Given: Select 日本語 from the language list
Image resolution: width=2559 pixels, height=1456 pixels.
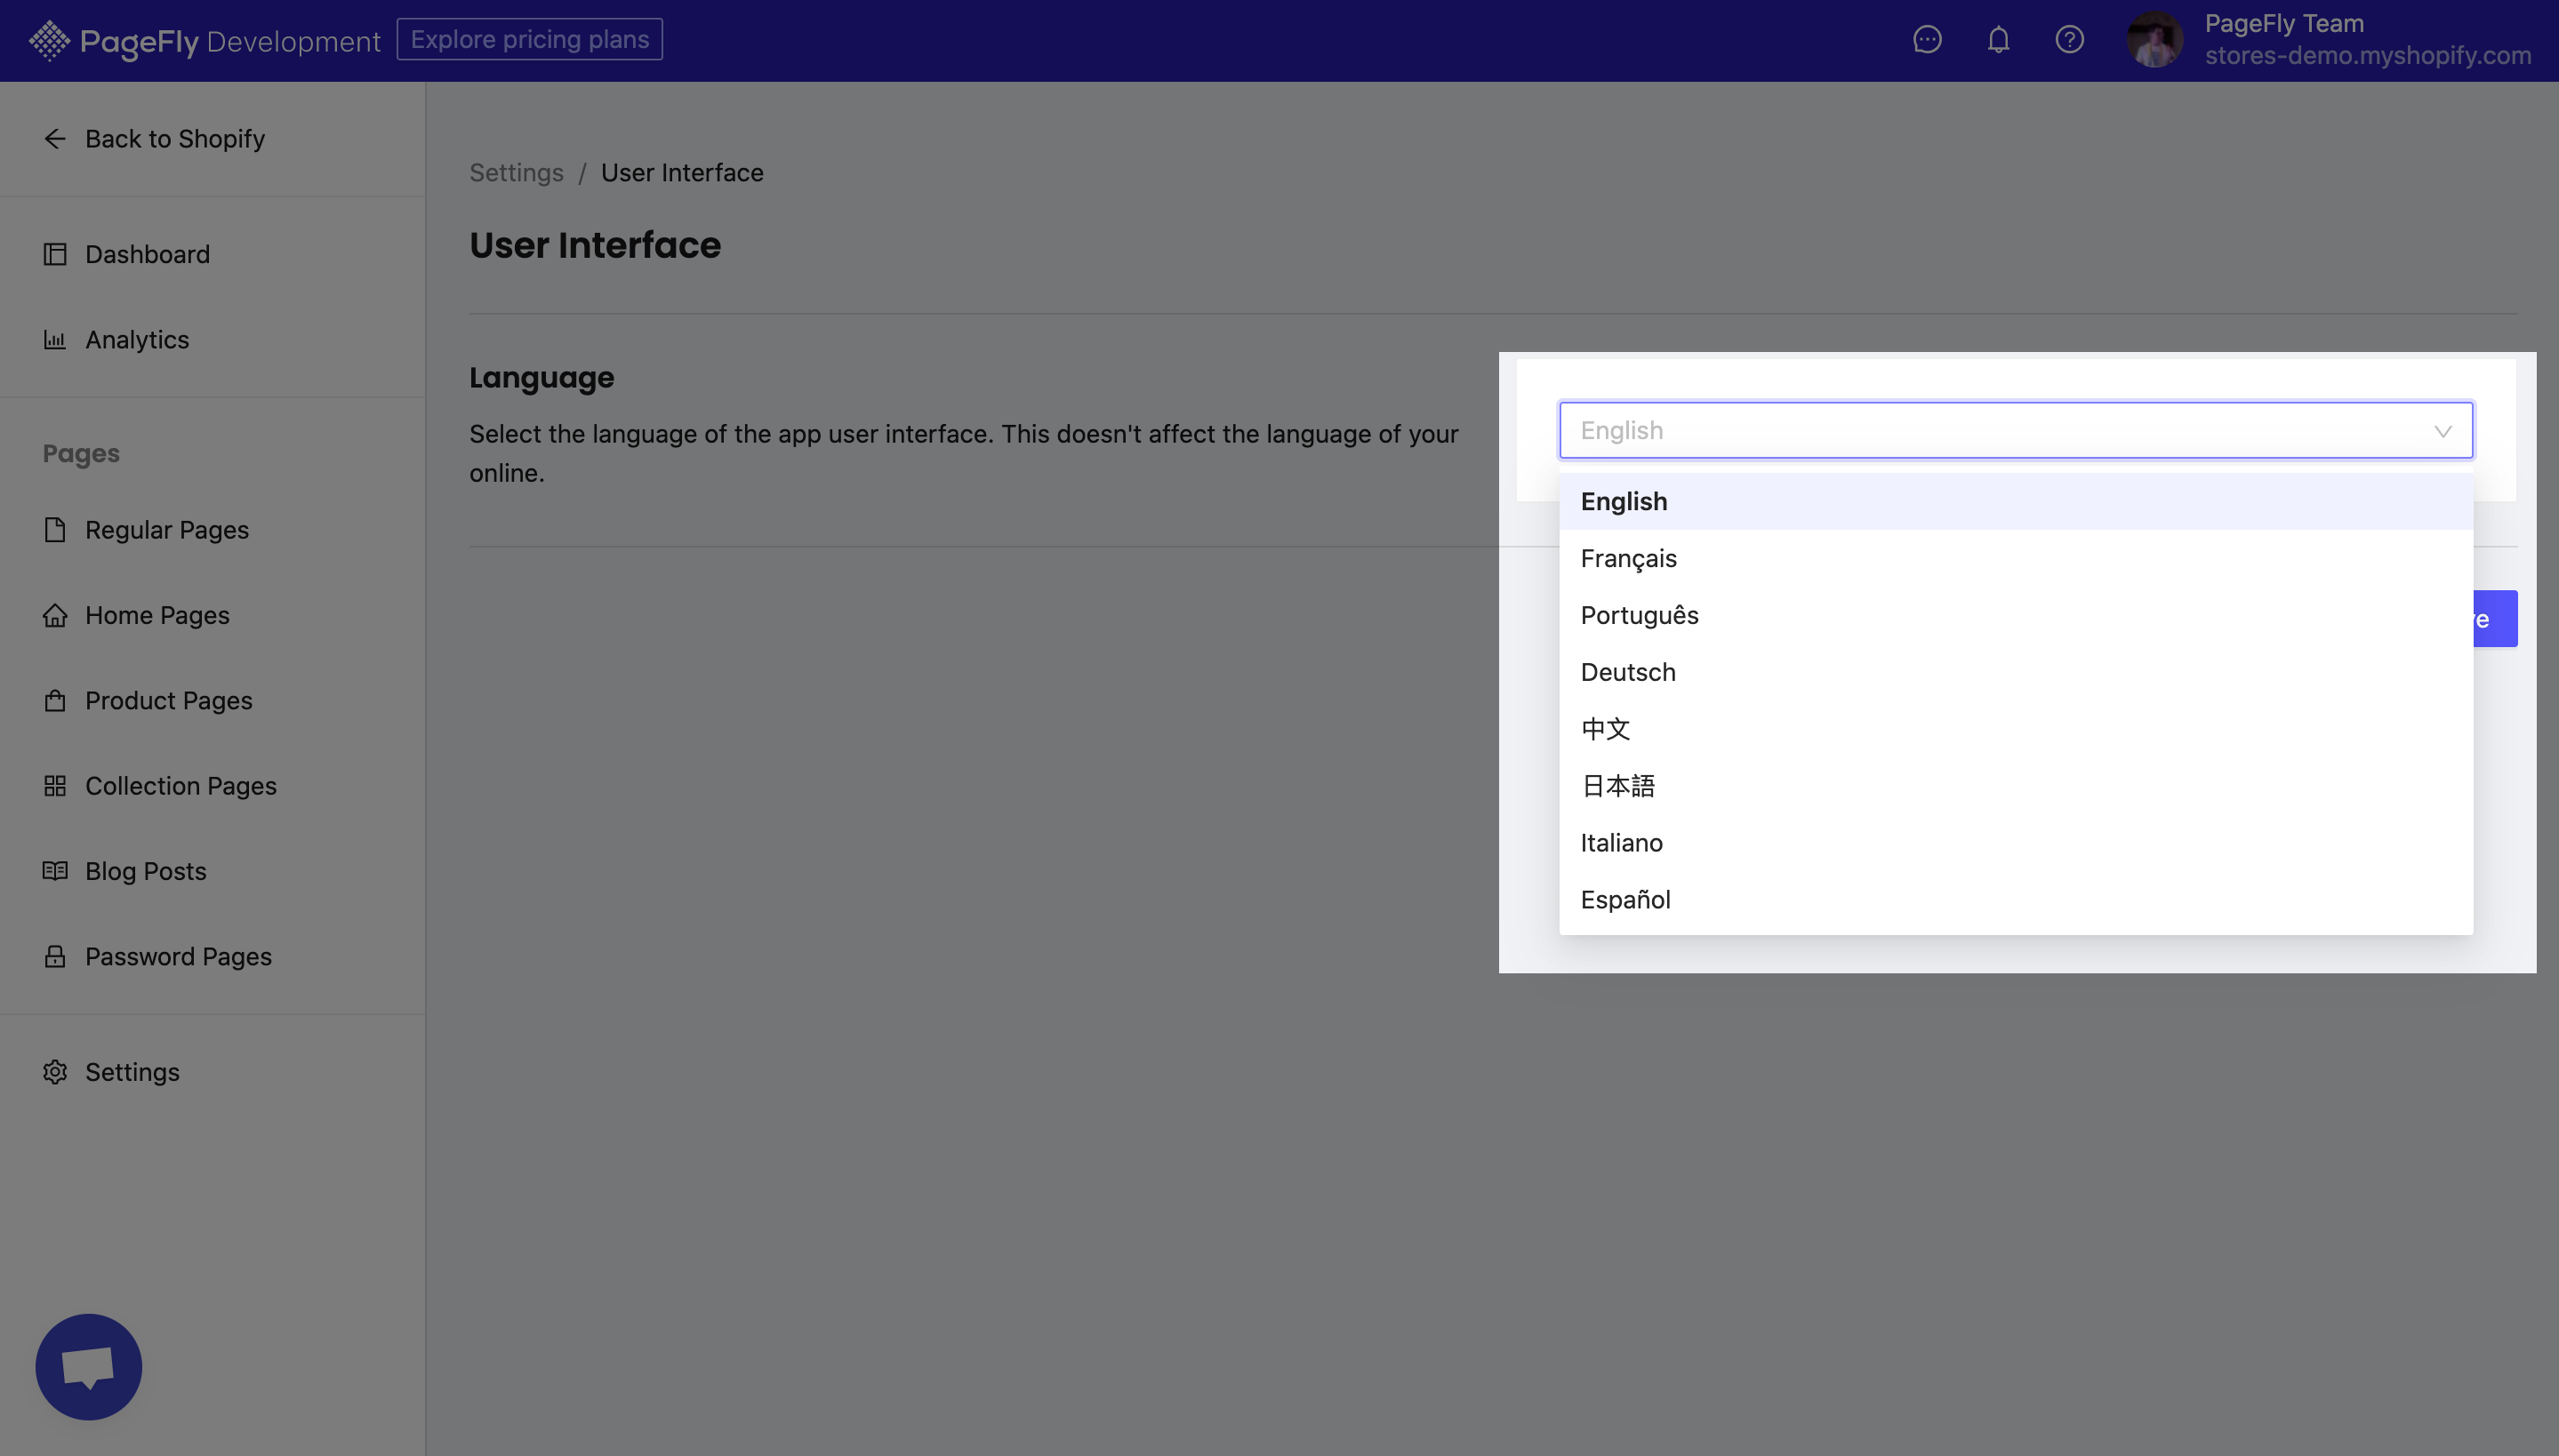Looking at the screenshot, I should click(x=2016, y=787).
